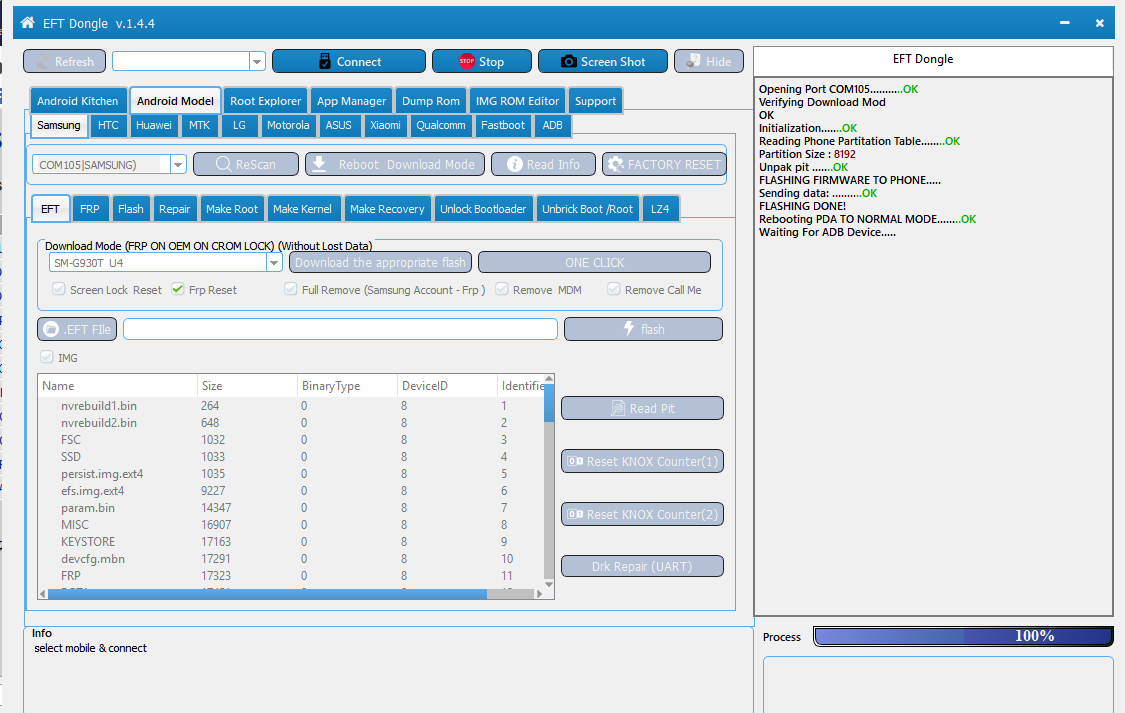The height and width of the screenshot is (713, 1125).
Task: Select the LG brand tab
Action: point(239,126)
